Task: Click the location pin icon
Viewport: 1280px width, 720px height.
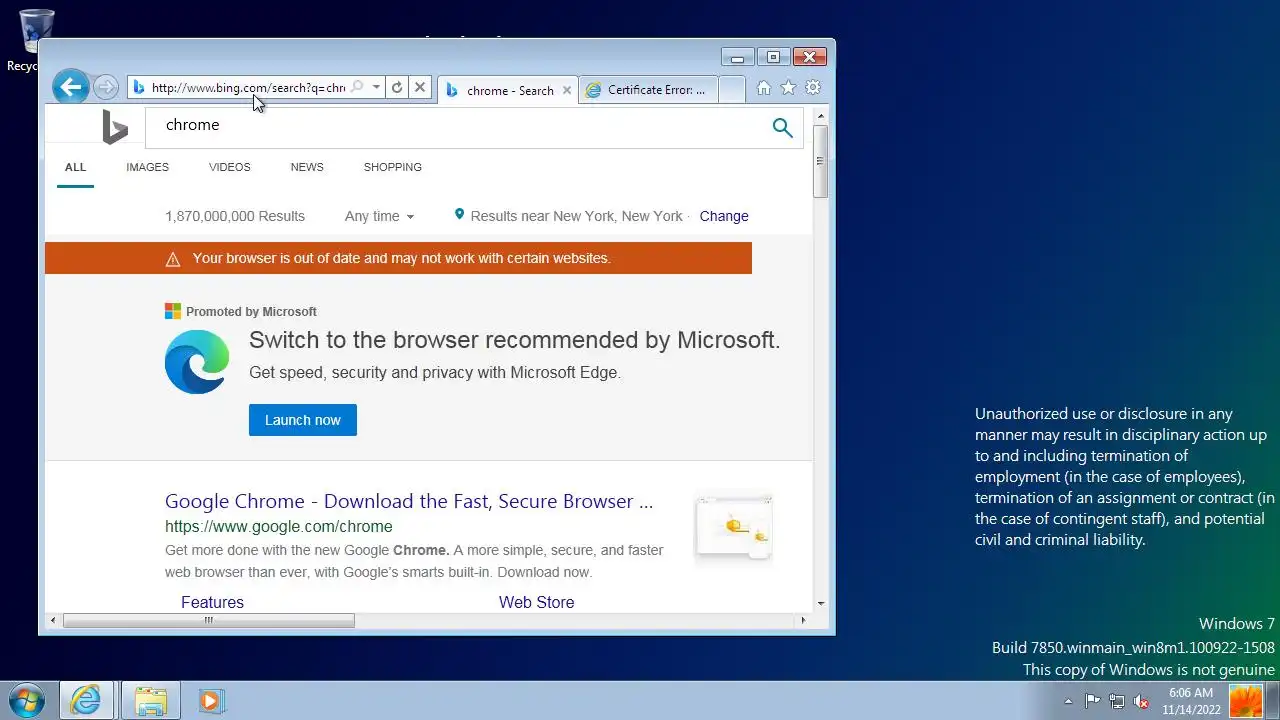Action: [459, 215]
